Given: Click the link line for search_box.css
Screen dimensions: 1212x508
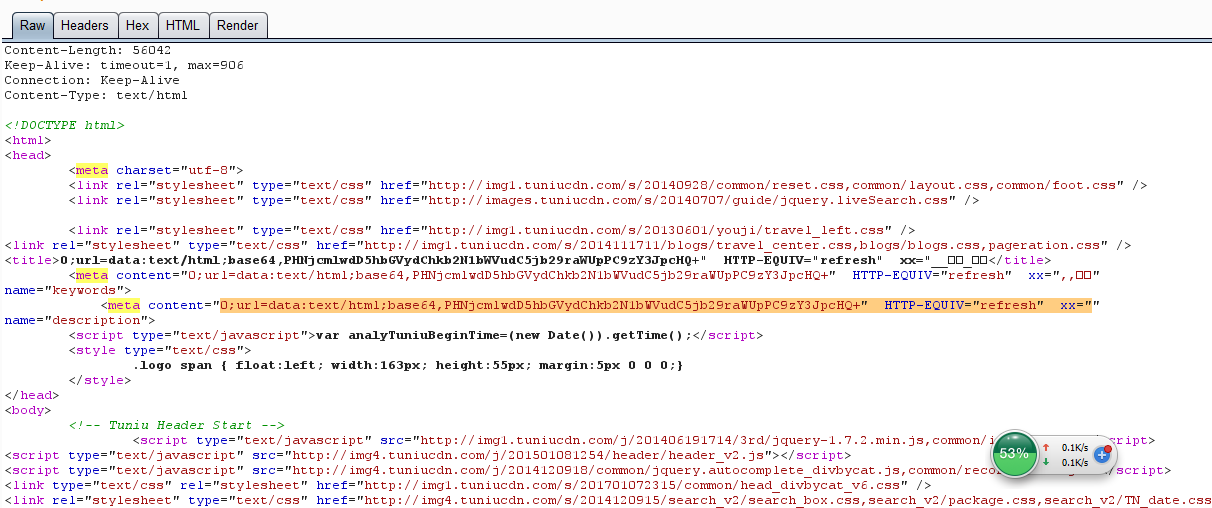Looking at the screenshot, I should (x=608, y=500).
